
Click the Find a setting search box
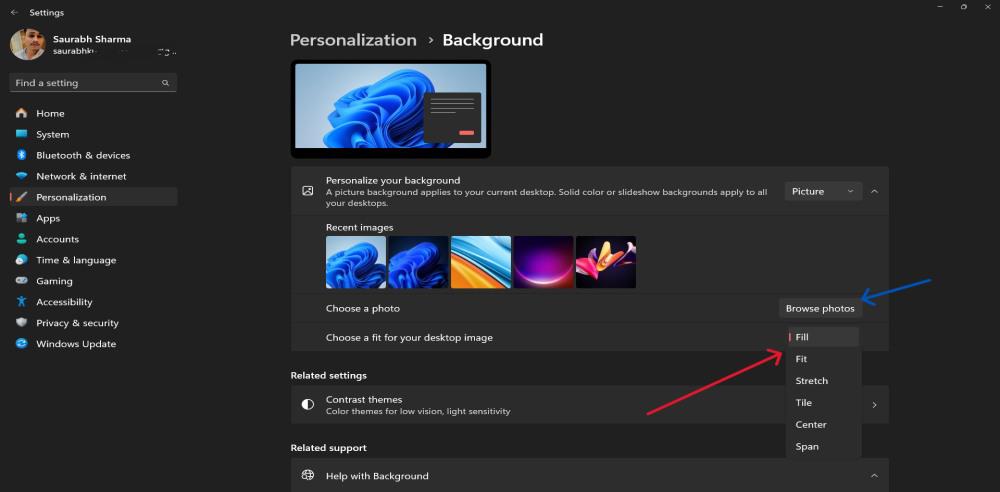[x=93, y=83]
